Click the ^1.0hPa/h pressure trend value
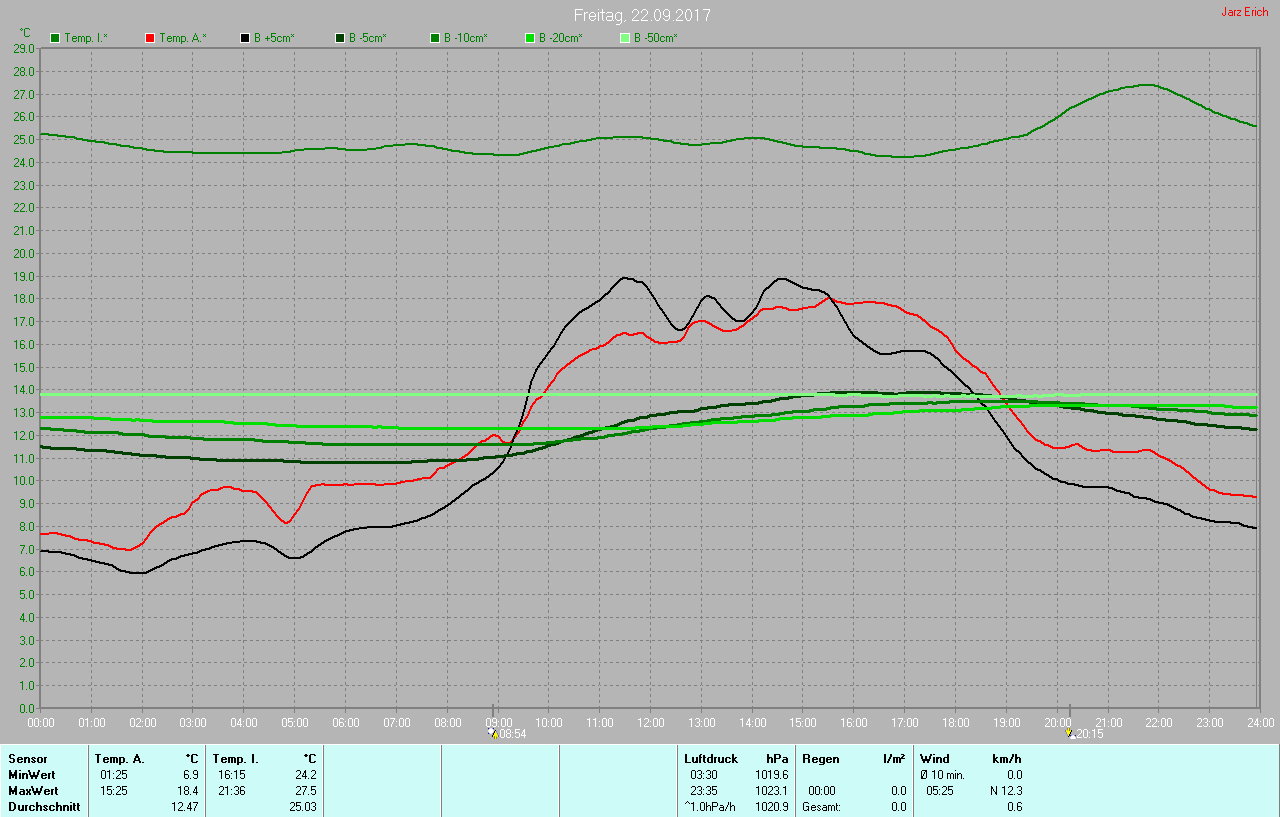 click(711, 807)
